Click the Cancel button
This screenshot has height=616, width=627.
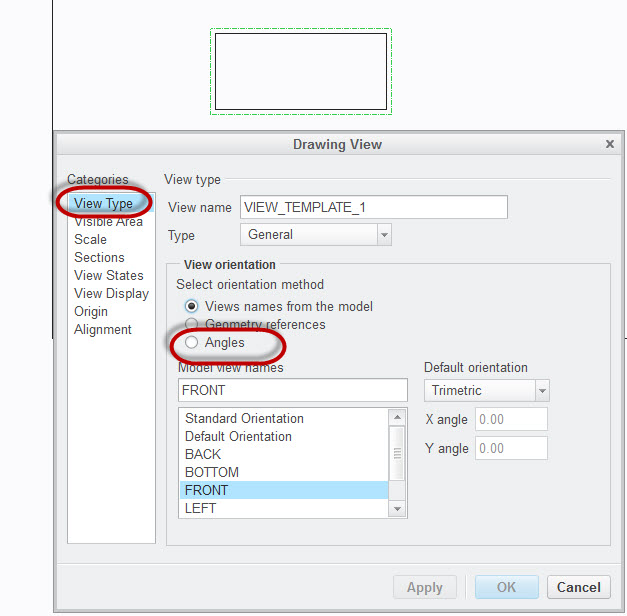(578, 587)
